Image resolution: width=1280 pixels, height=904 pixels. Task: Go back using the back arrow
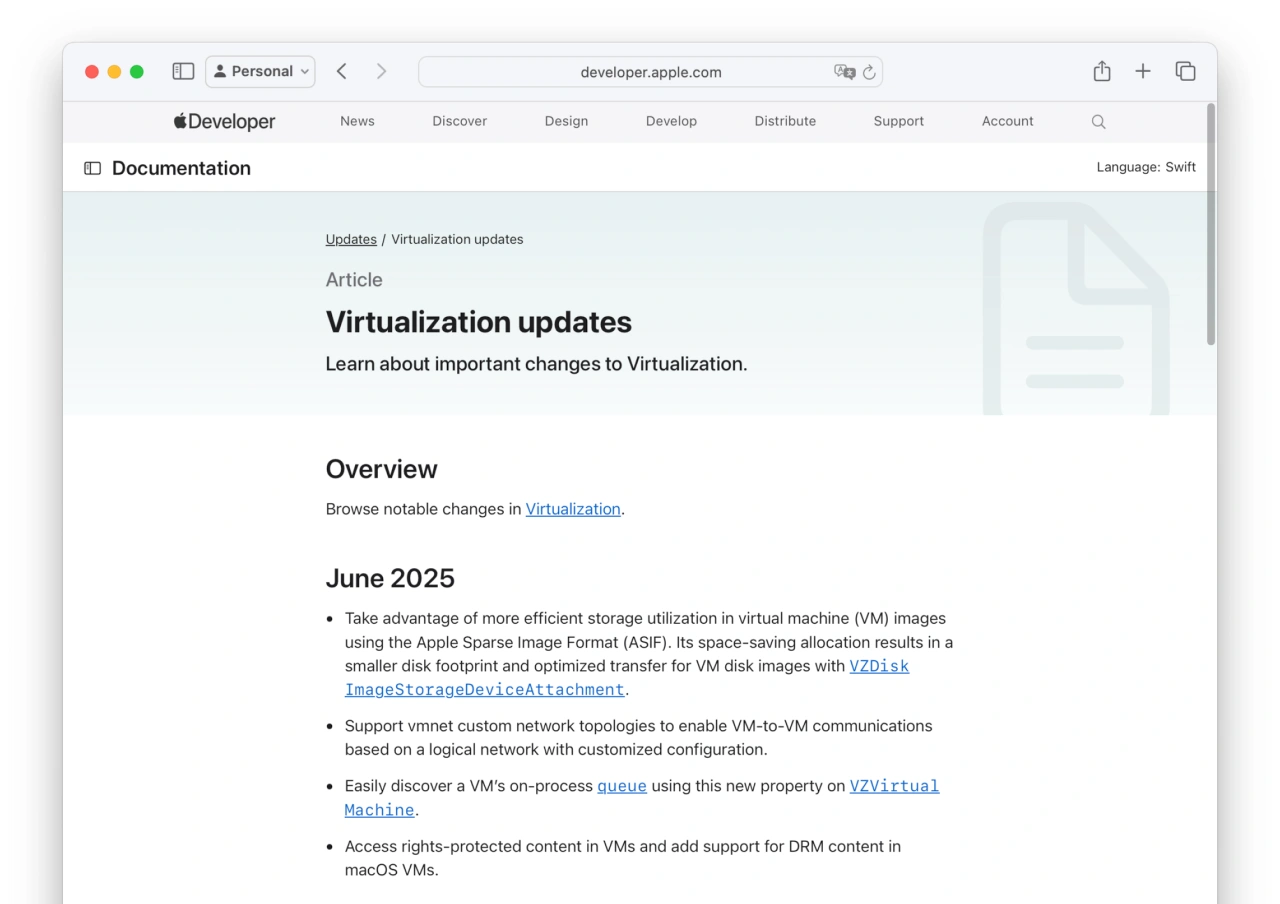[342, 71]
